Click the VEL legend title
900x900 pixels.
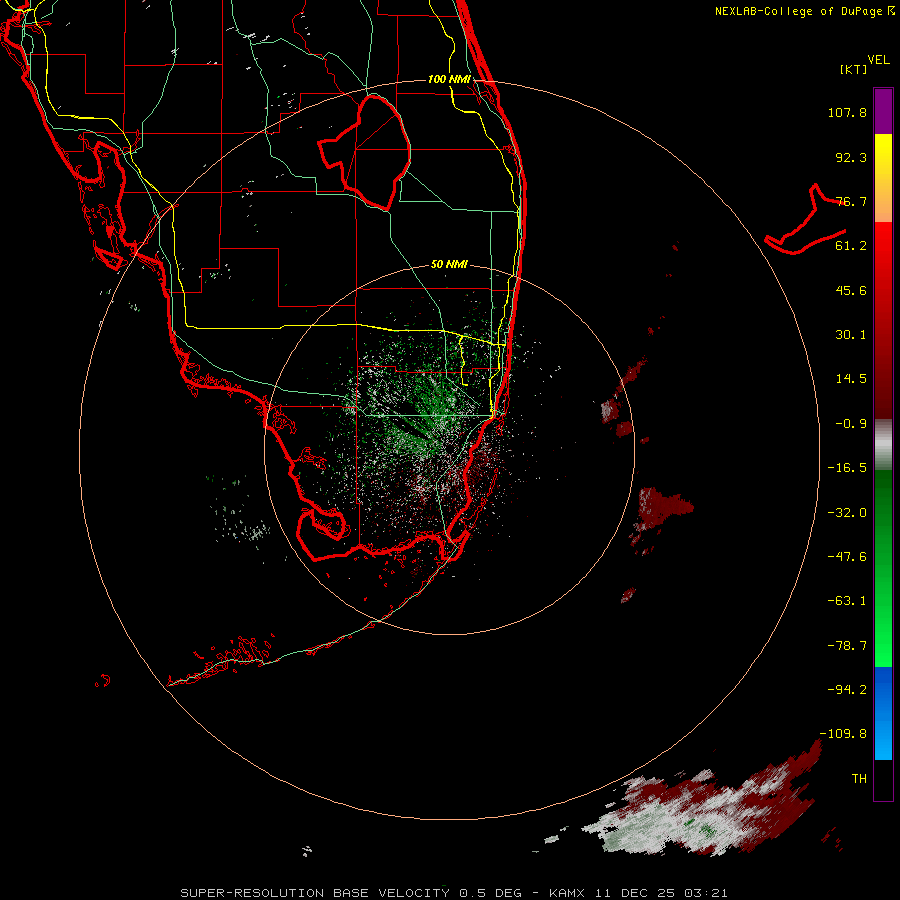pos(878,60)
